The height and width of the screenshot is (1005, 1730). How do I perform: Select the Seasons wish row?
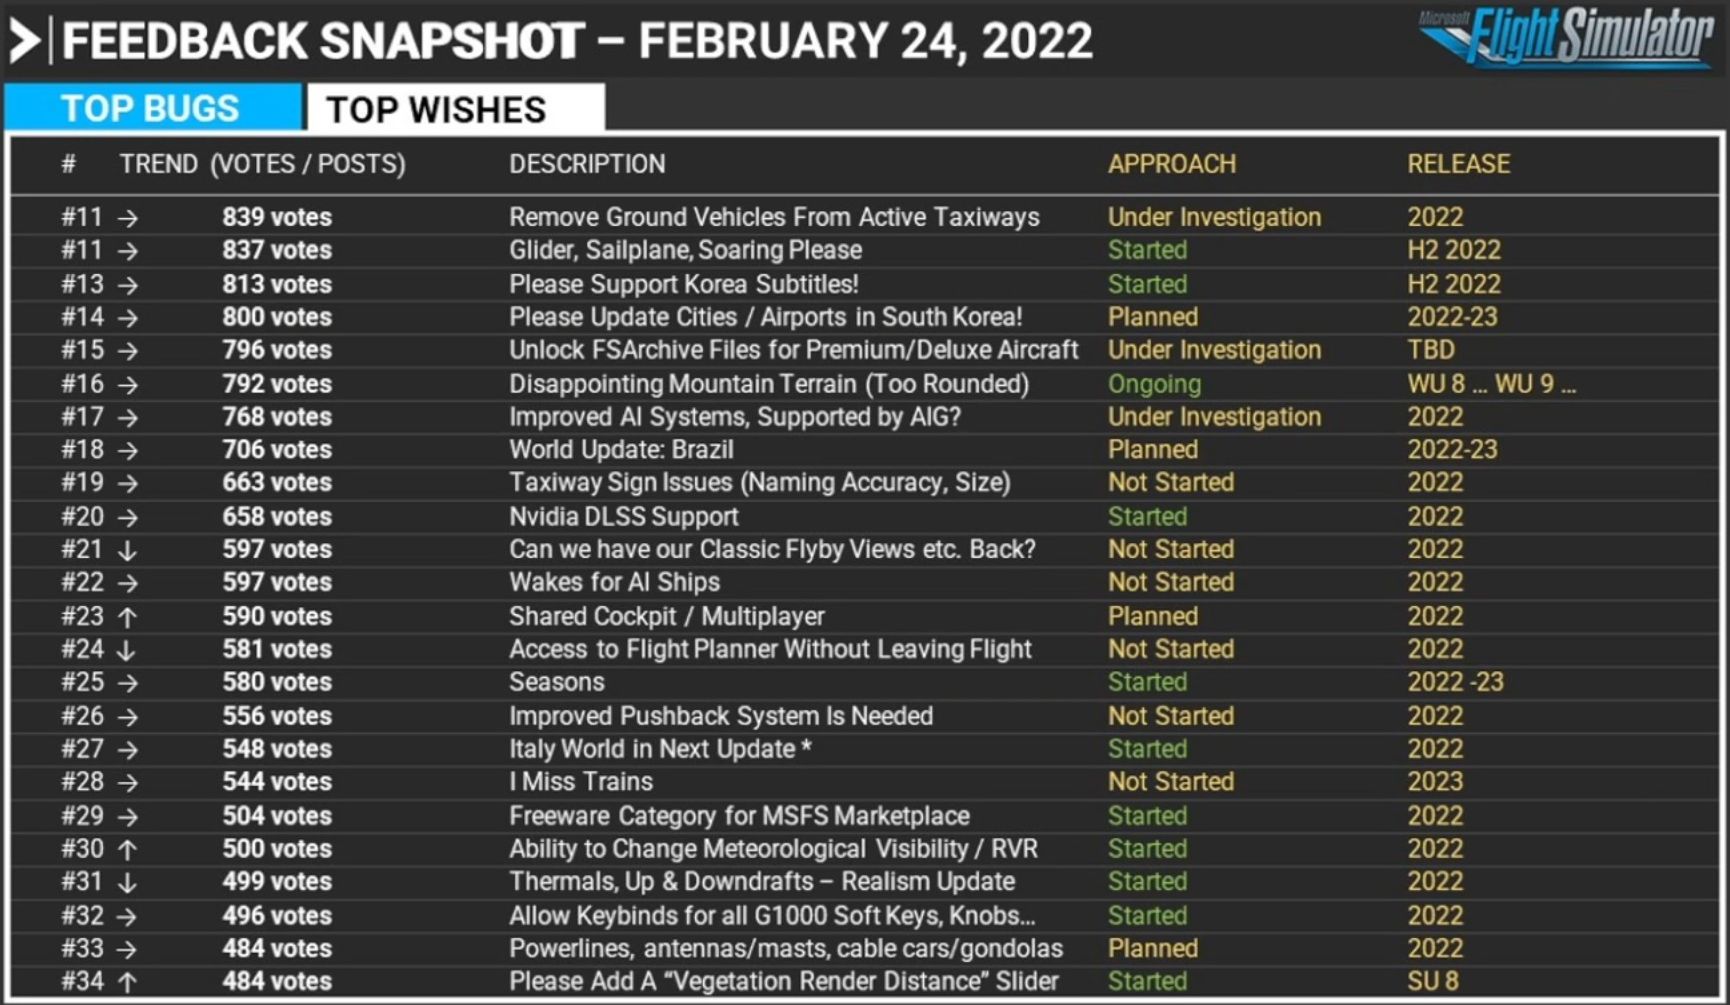(557, 682)
